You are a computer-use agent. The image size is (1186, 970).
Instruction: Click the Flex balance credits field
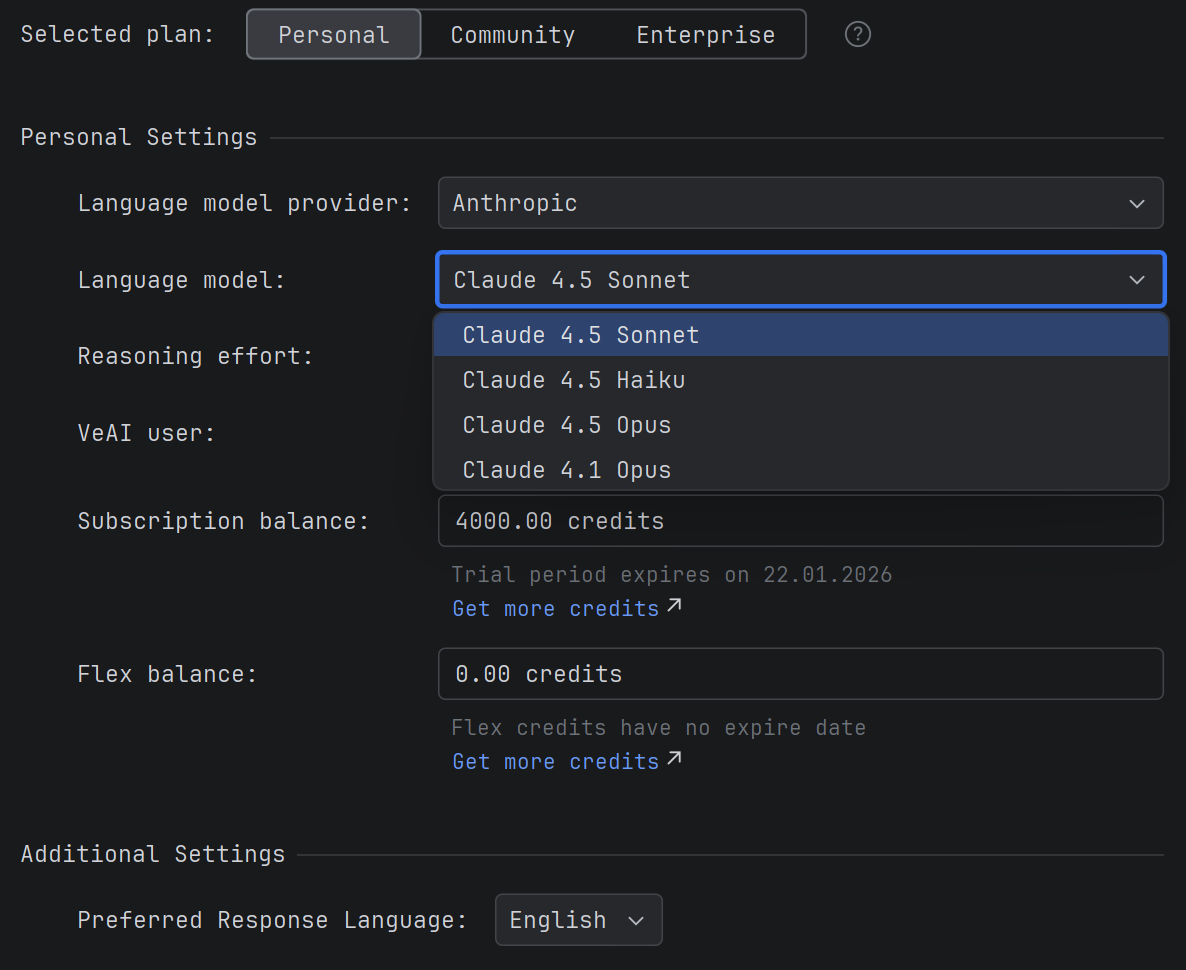tap(800, 674)
